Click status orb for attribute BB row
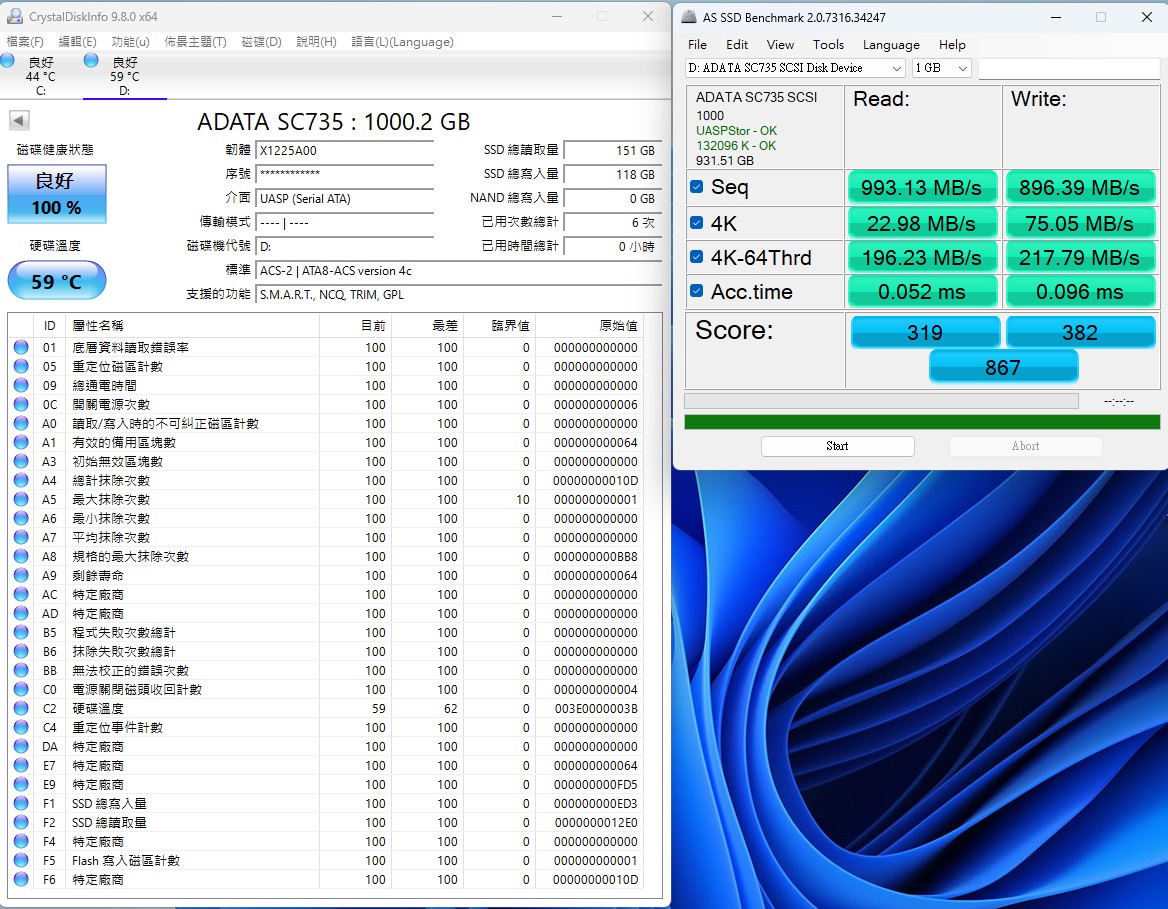This screenshot has height=909, width=1168. tap(21, 670)
